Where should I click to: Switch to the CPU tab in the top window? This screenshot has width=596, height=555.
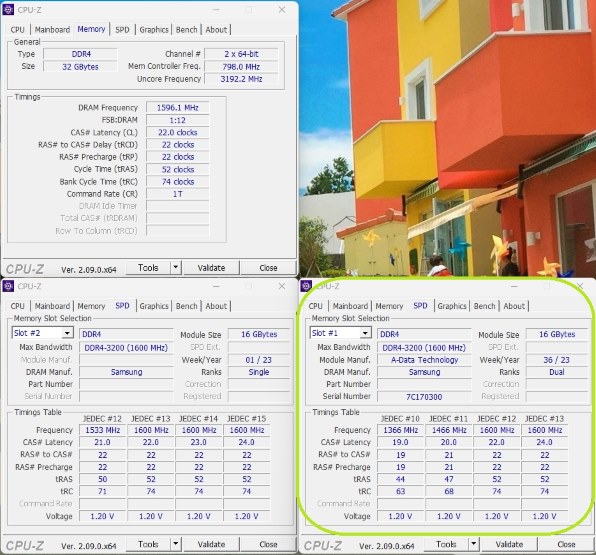click(x=17, y=30)
